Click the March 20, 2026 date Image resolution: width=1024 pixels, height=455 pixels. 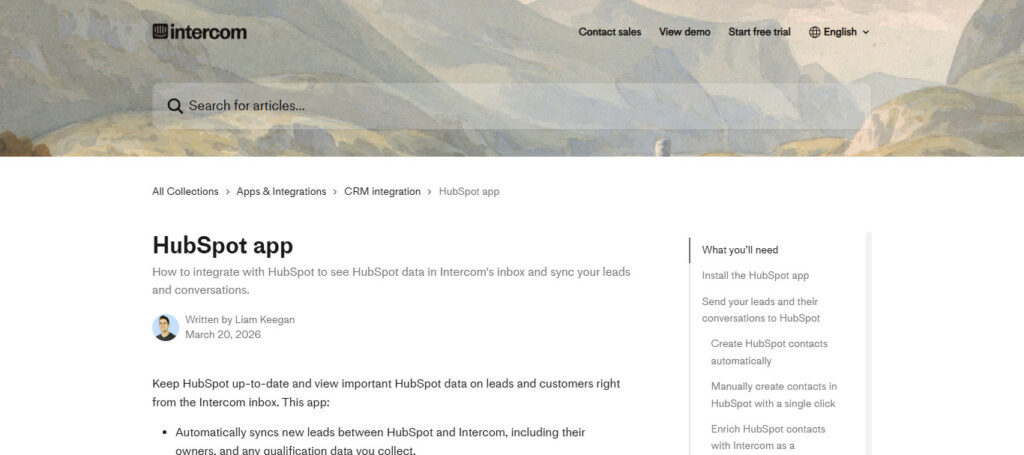(223, 335)
